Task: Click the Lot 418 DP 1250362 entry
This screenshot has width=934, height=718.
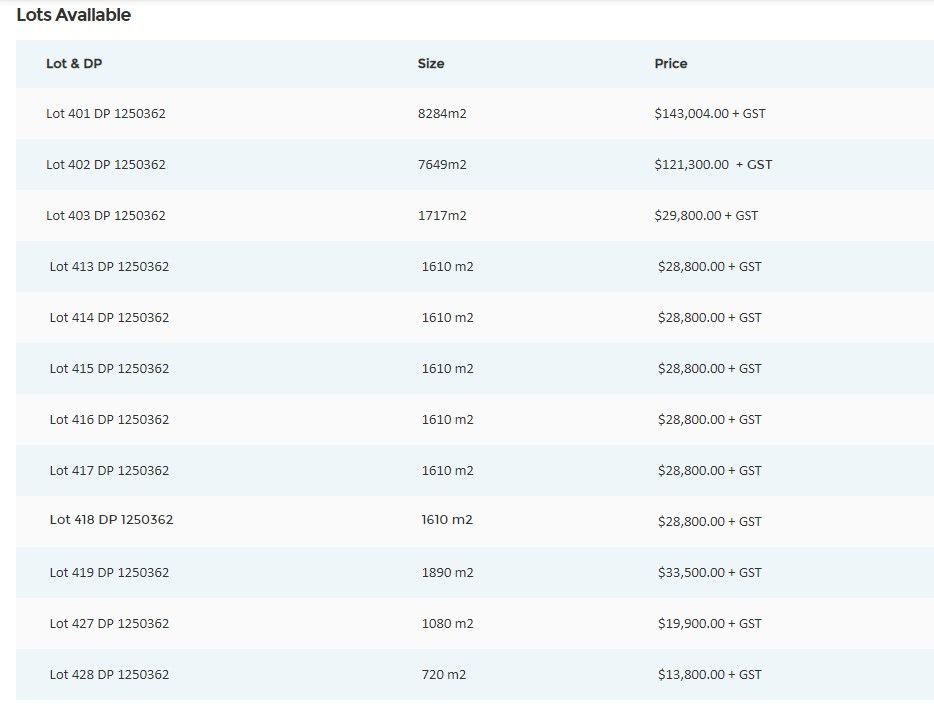Action: (x=111, y=520)
